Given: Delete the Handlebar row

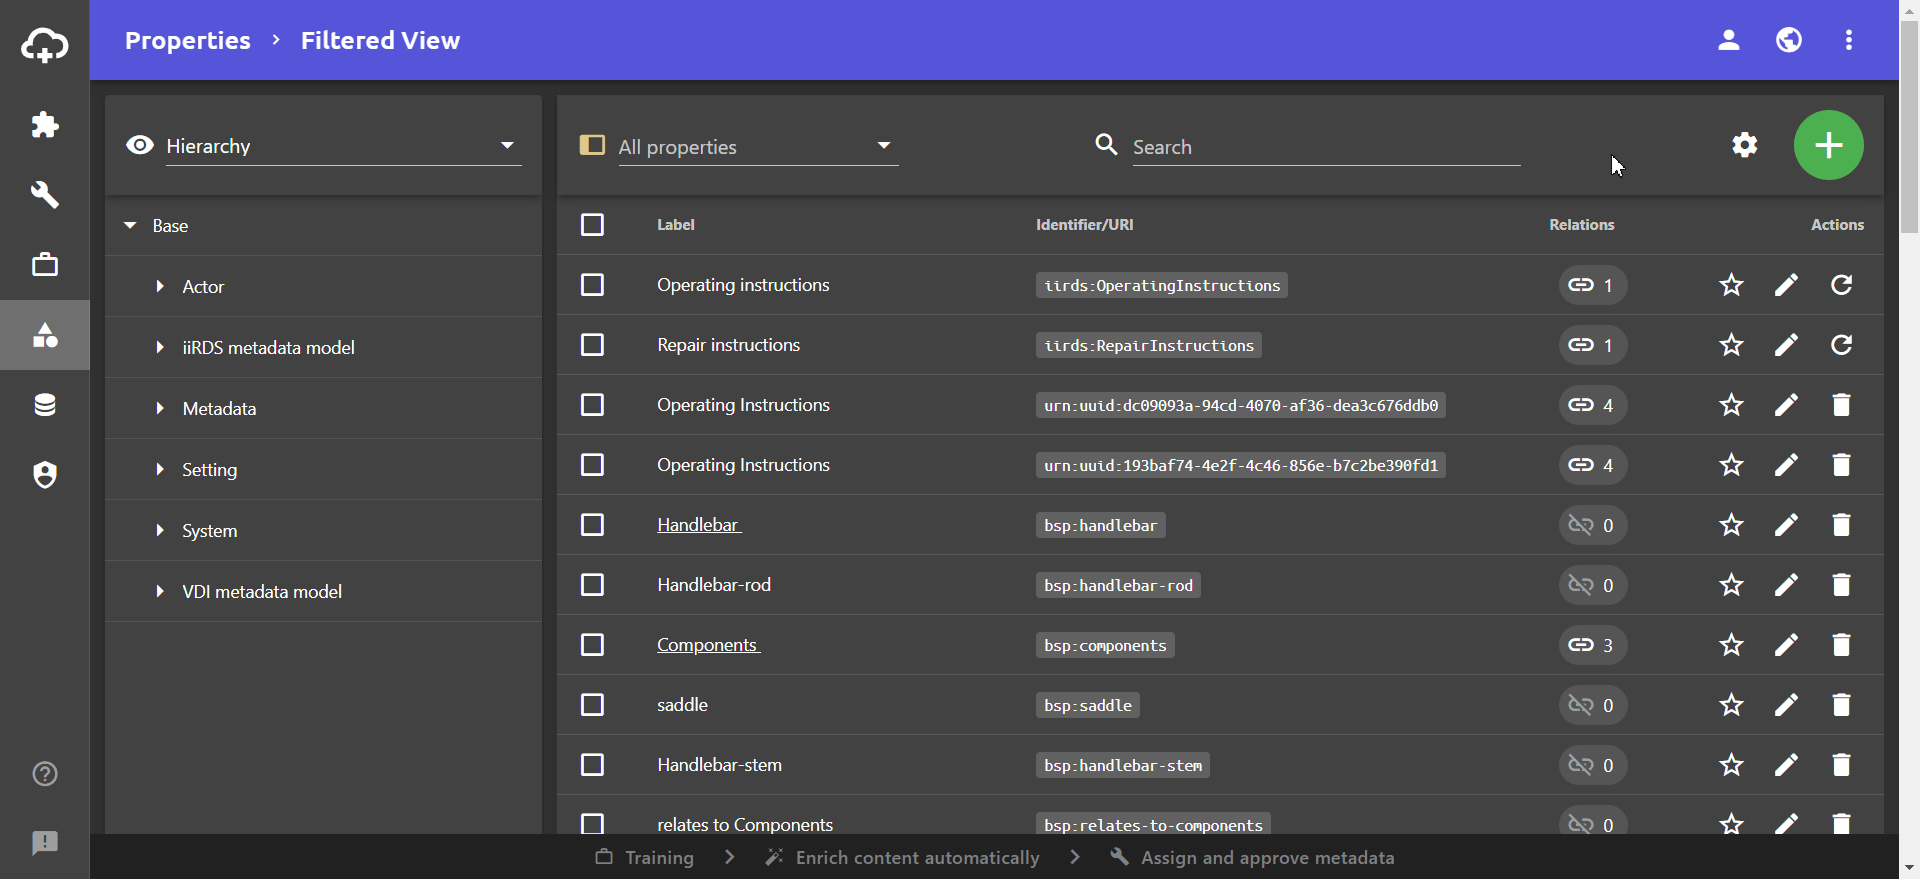Looking at the screenshot, I should point(1841,525).
